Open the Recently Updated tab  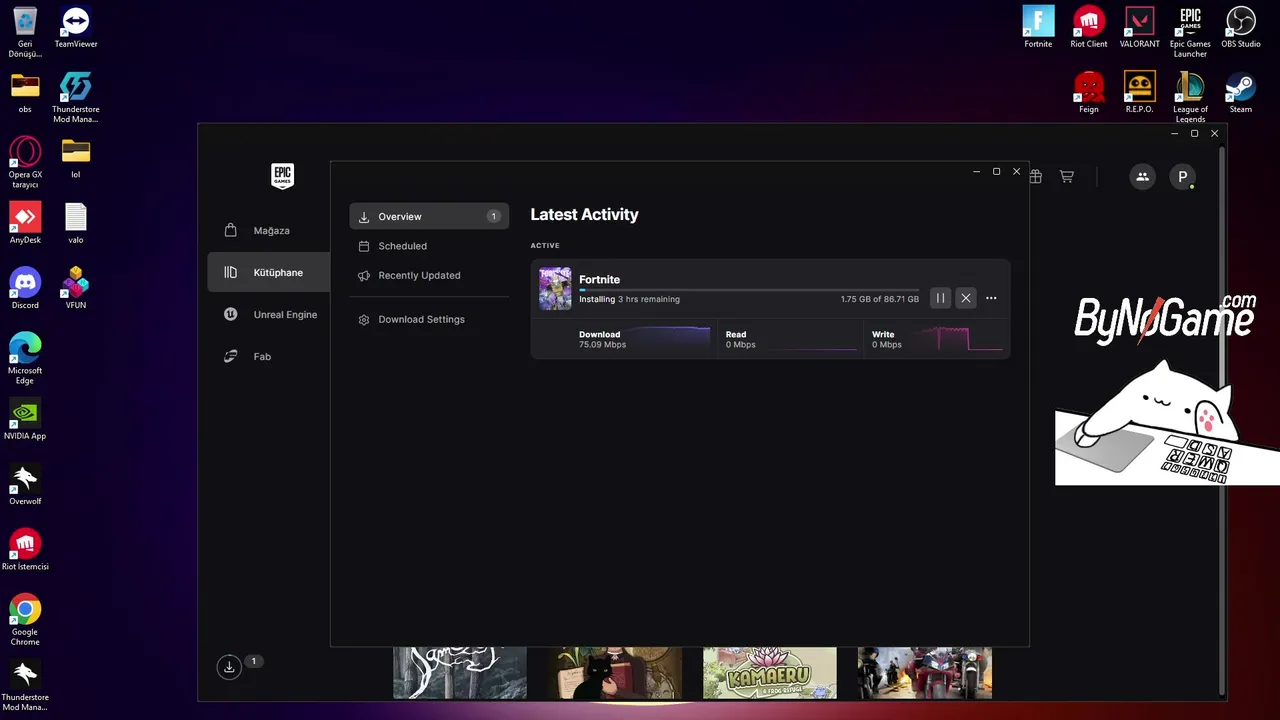(429, 275)
